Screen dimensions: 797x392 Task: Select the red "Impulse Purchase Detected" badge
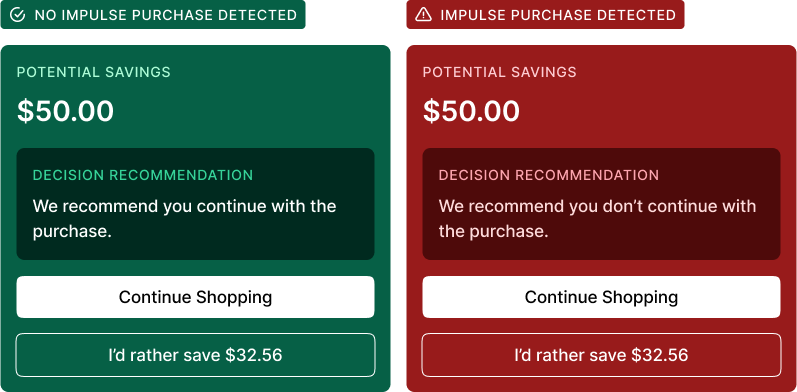[x=545, y=15]
